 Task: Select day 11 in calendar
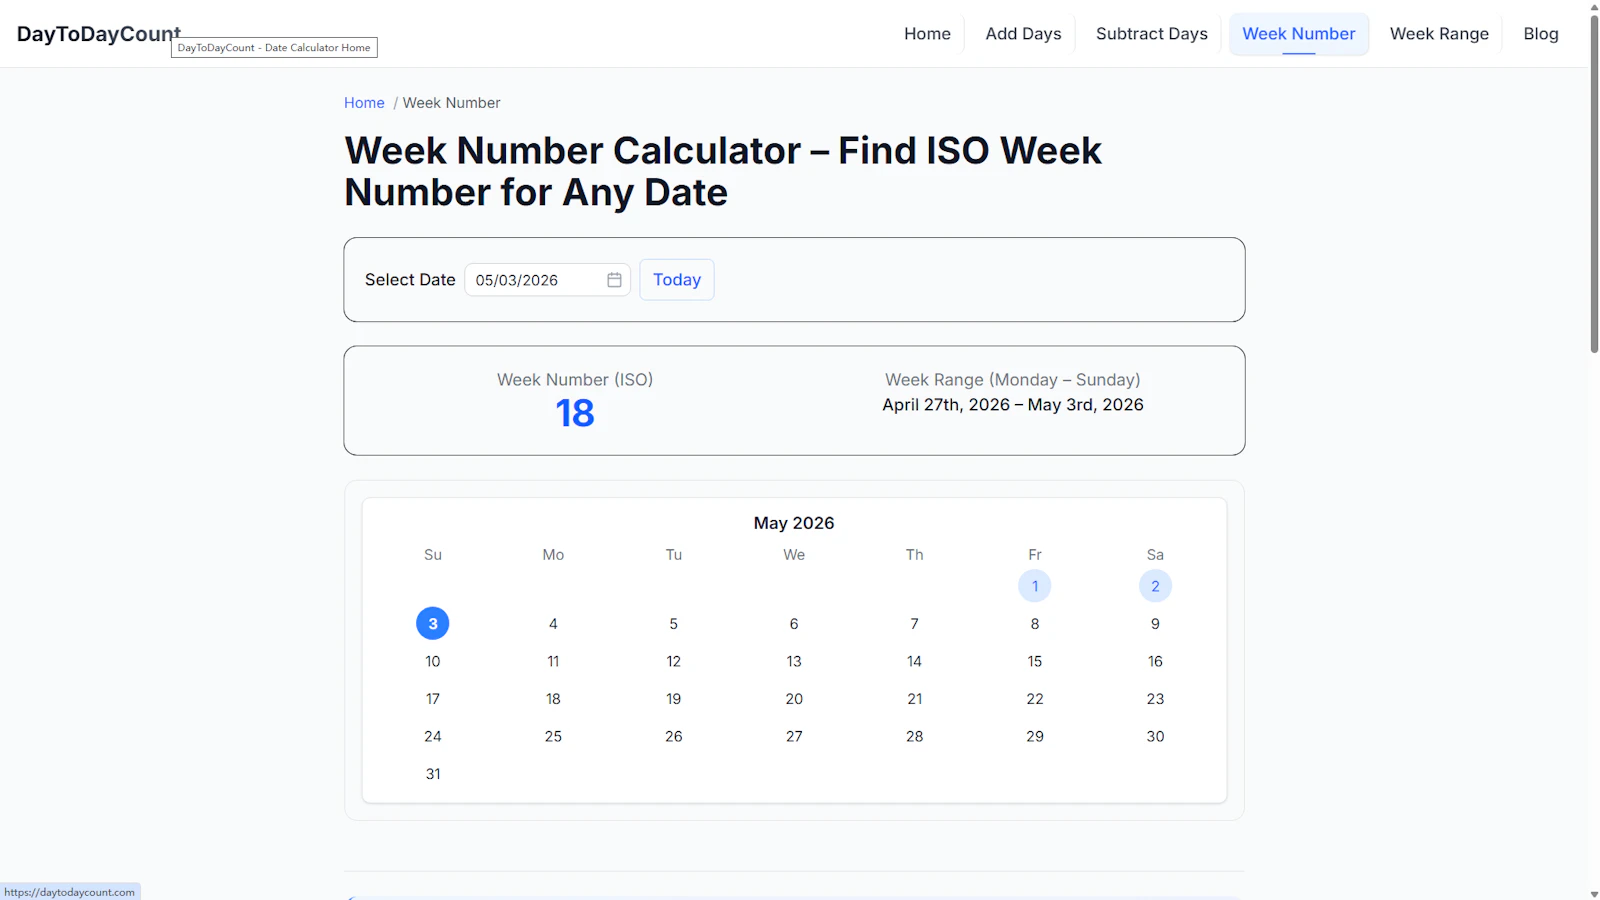[553, 661]
